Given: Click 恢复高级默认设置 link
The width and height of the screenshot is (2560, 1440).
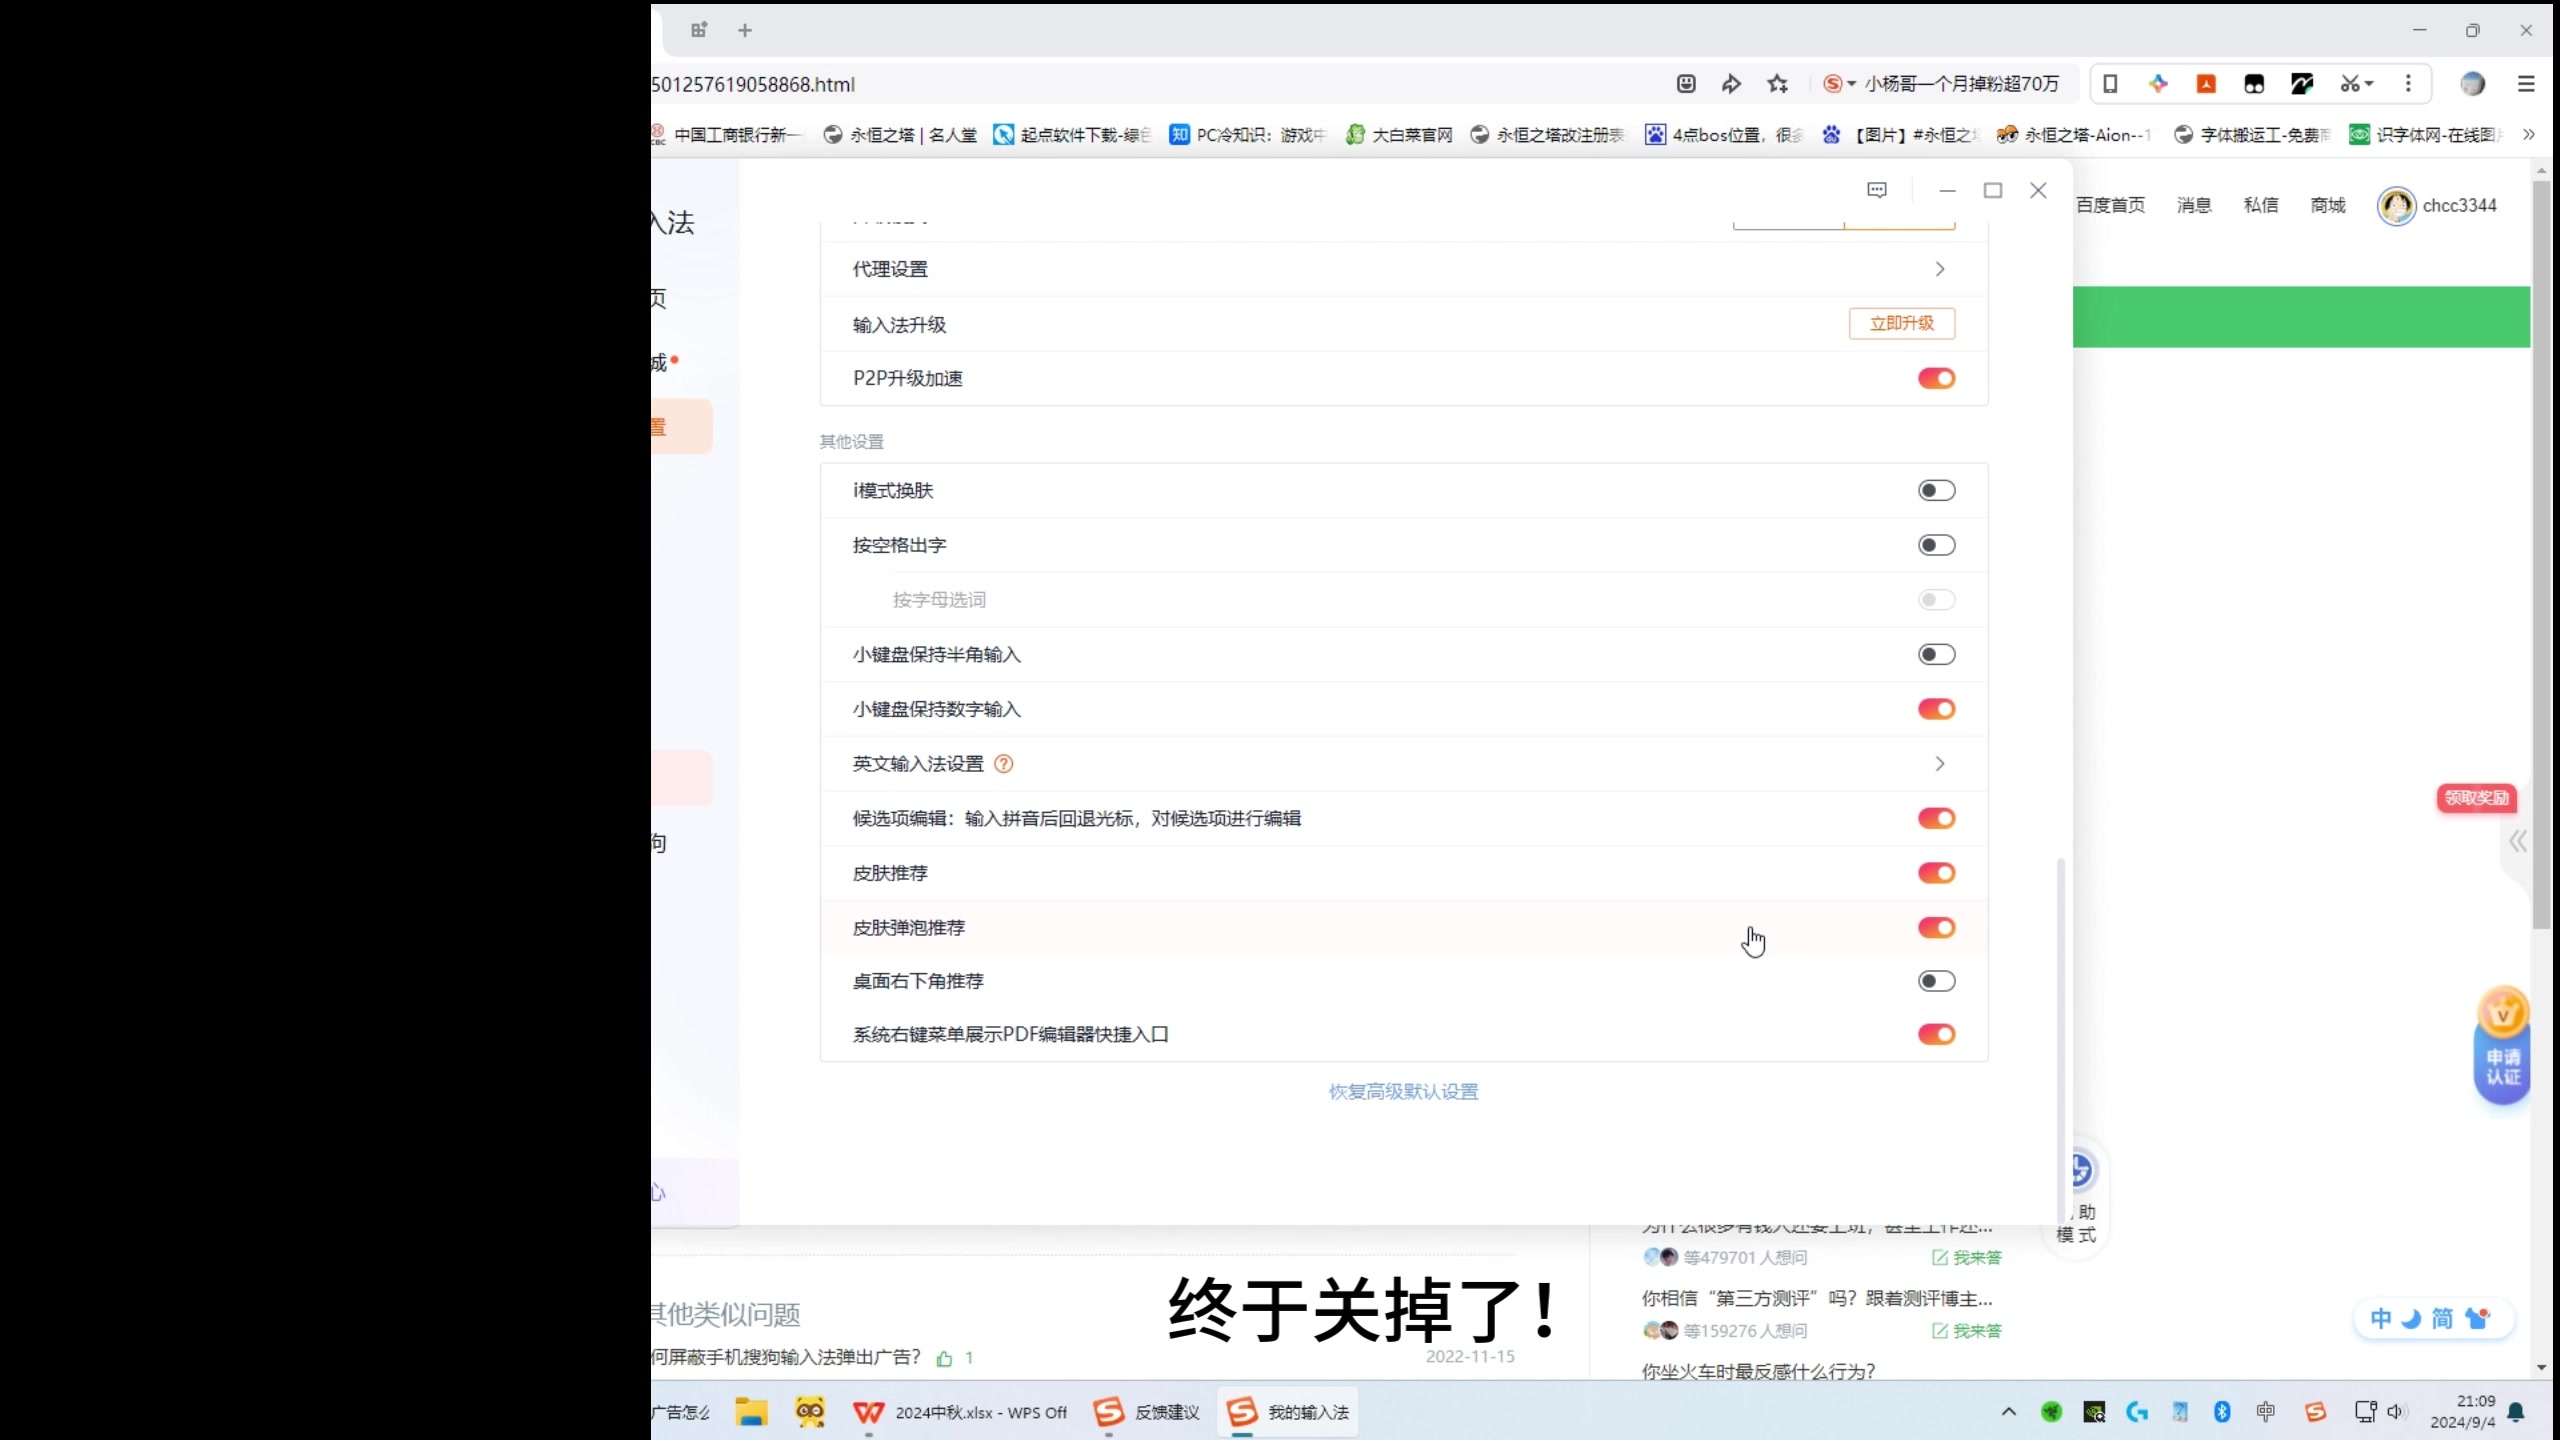Looking at the screenshot, I should pos(1403,1092).
